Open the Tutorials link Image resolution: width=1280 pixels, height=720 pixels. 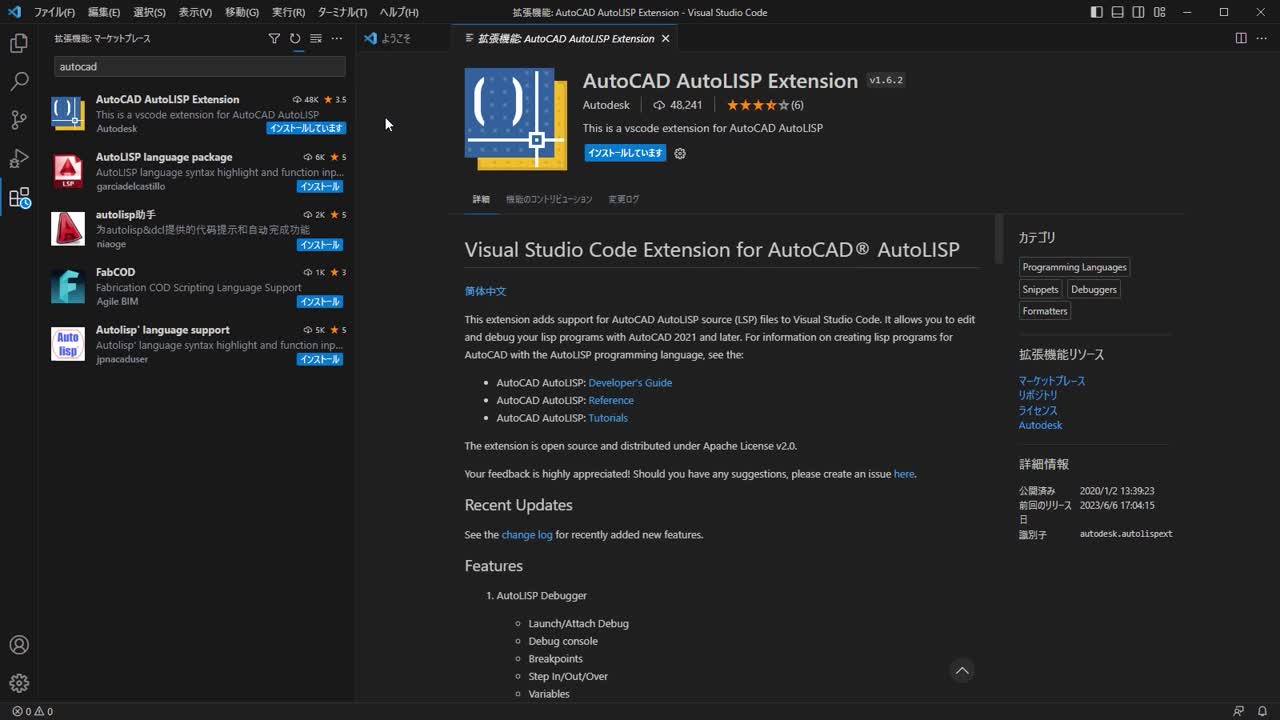(608, 418)
